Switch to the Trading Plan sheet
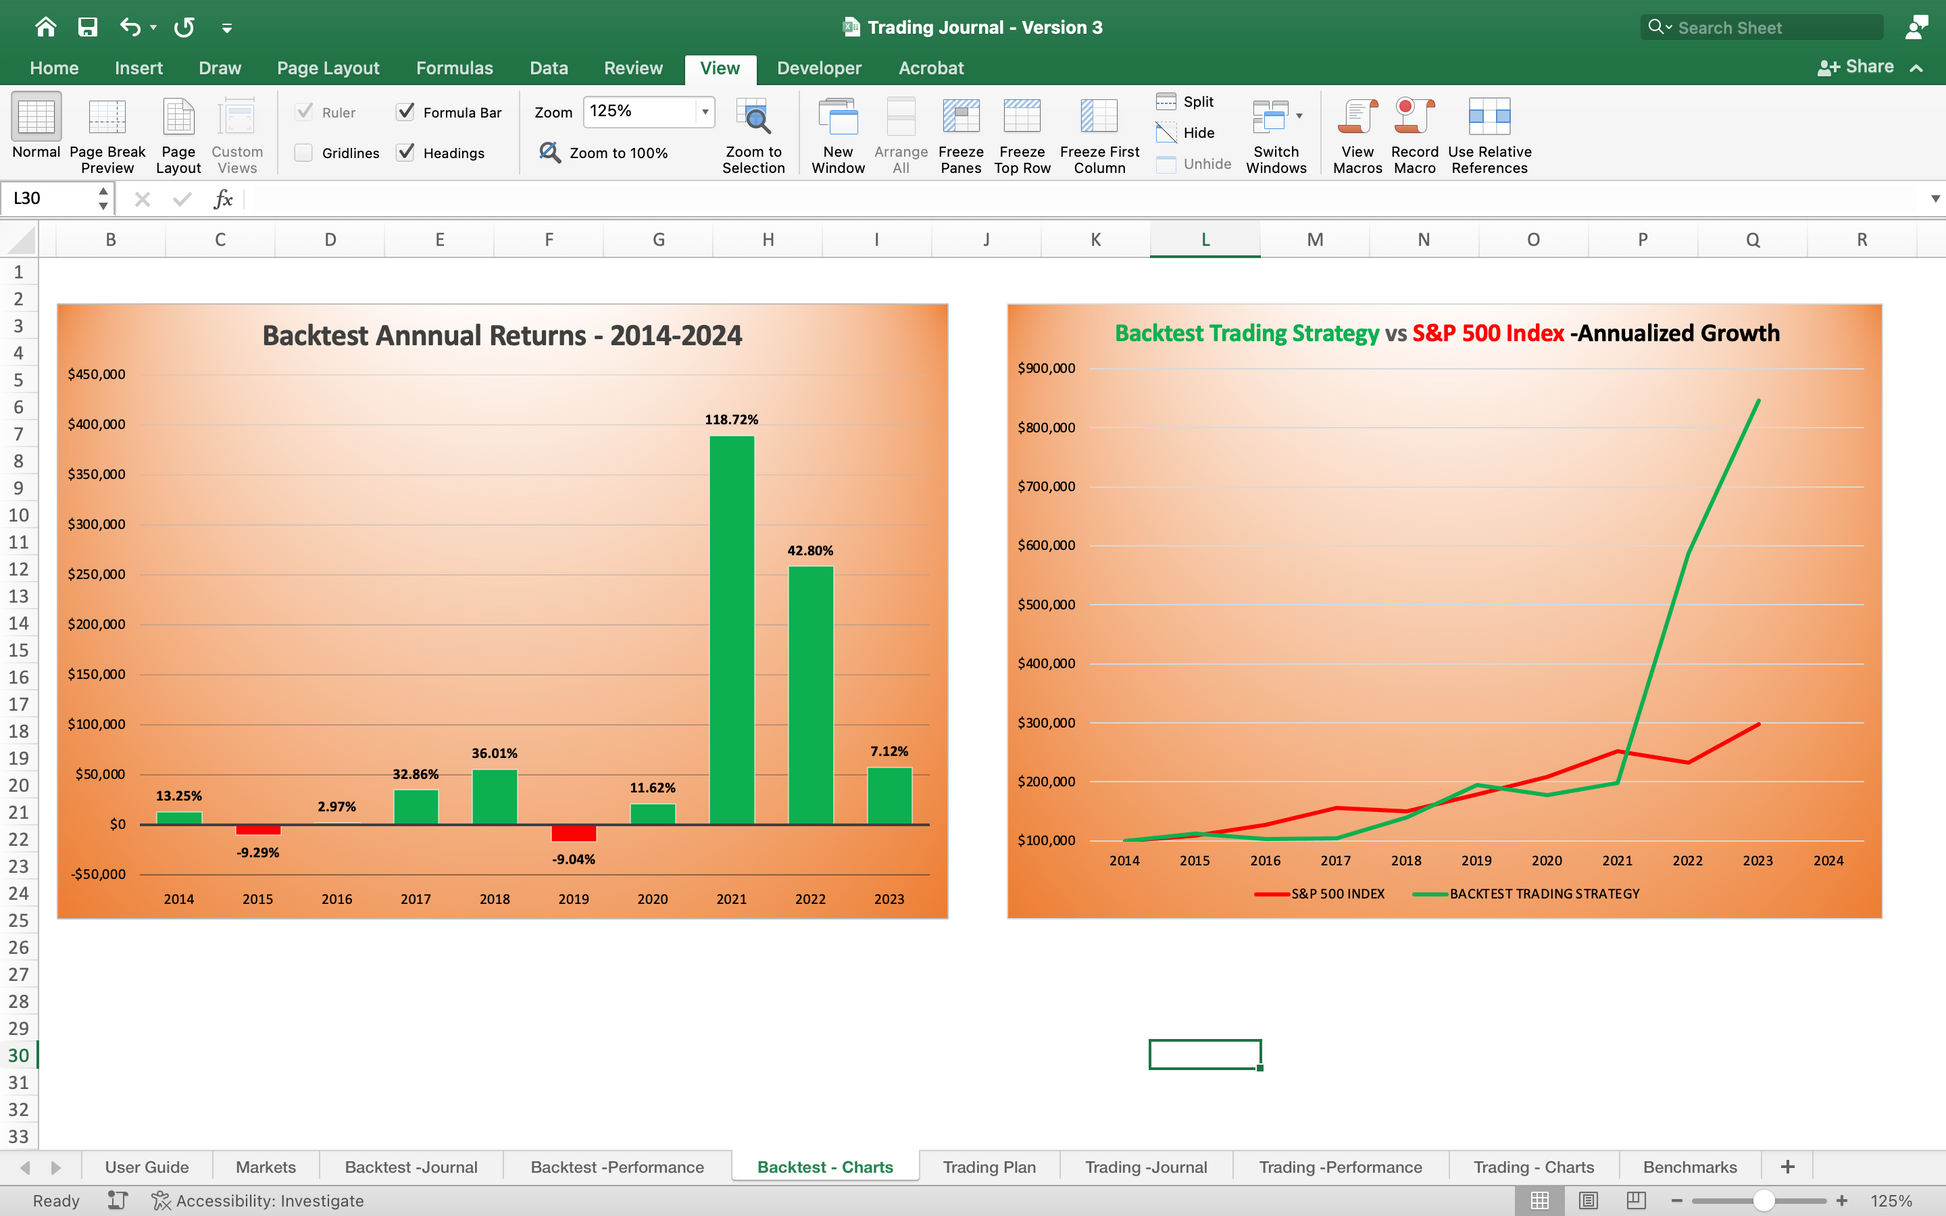Screen dimensions: 1946x1216 pyautogui.click(x=988, y=1167)
